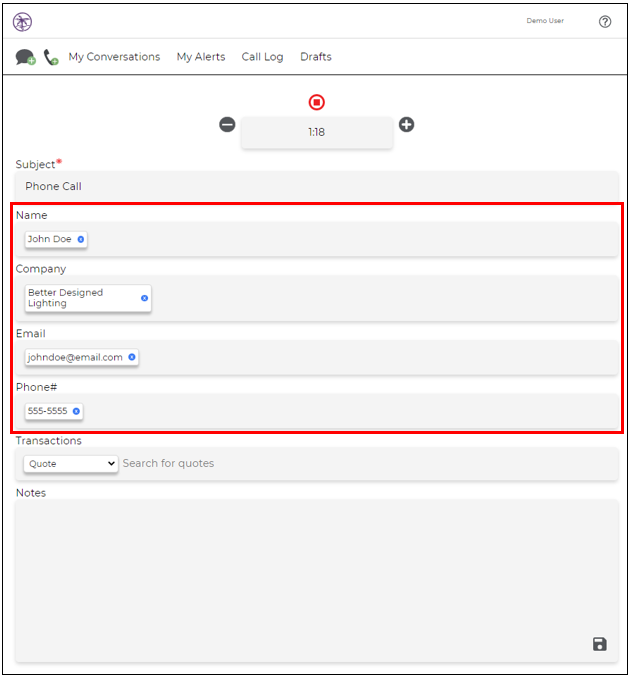Start a new conversation with chat bubble icon

click(x=25, y=57)
